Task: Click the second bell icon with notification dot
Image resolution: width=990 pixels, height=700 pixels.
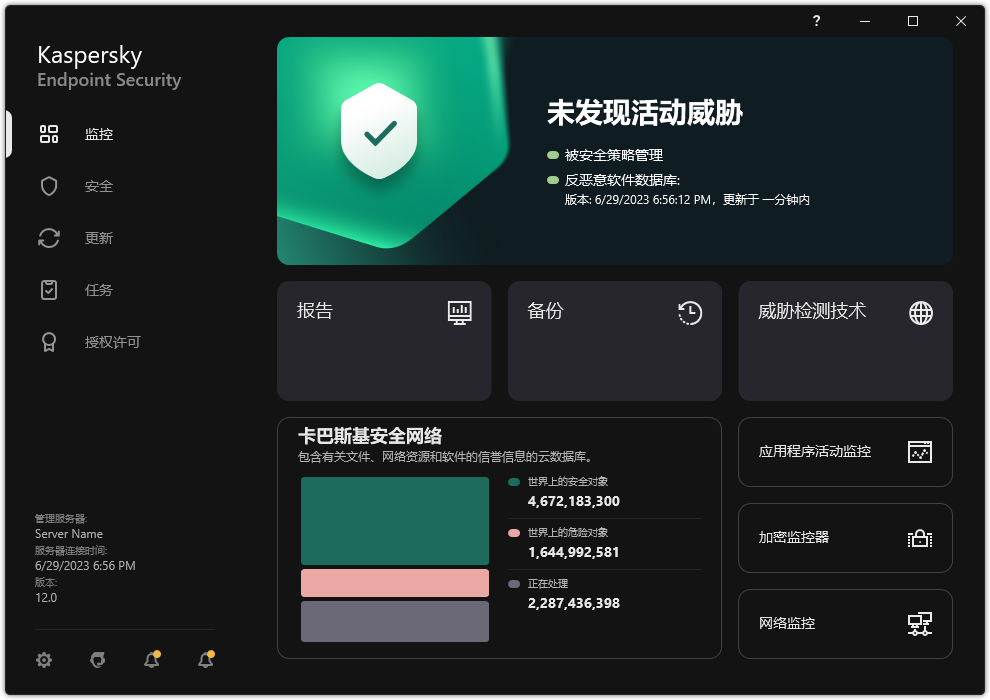Action: tap(205, 660)
